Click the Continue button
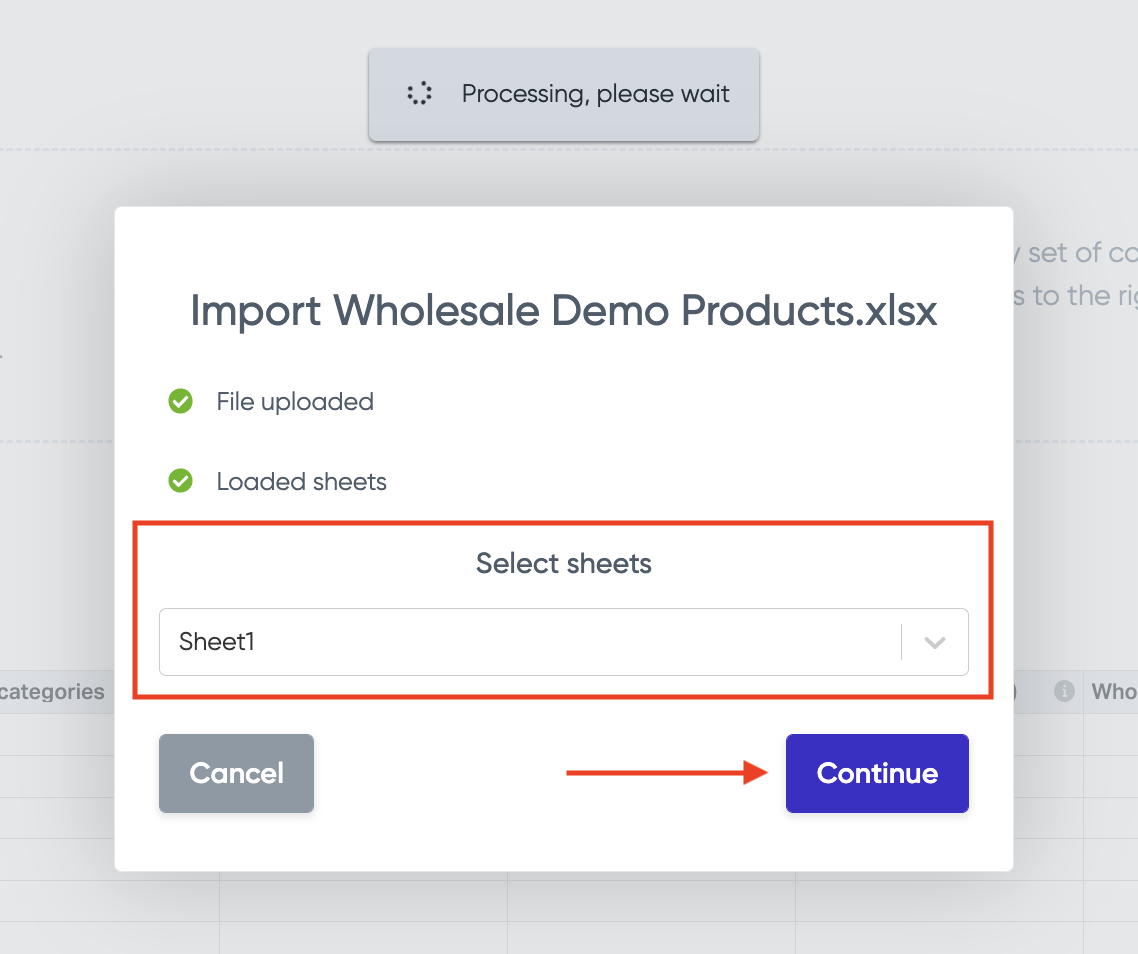This screenshot has width=1138, height=954. (x=877, y=773)
